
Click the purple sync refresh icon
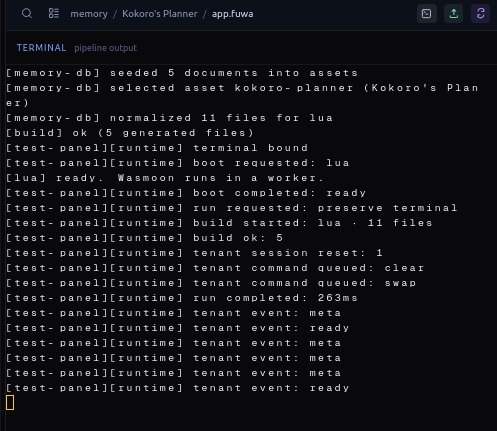[480, 14]
